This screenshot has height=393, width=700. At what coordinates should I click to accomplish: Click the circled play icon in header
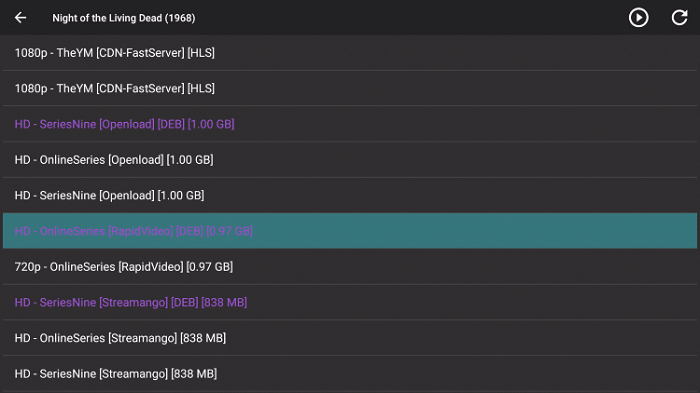[x=638, y=18]
